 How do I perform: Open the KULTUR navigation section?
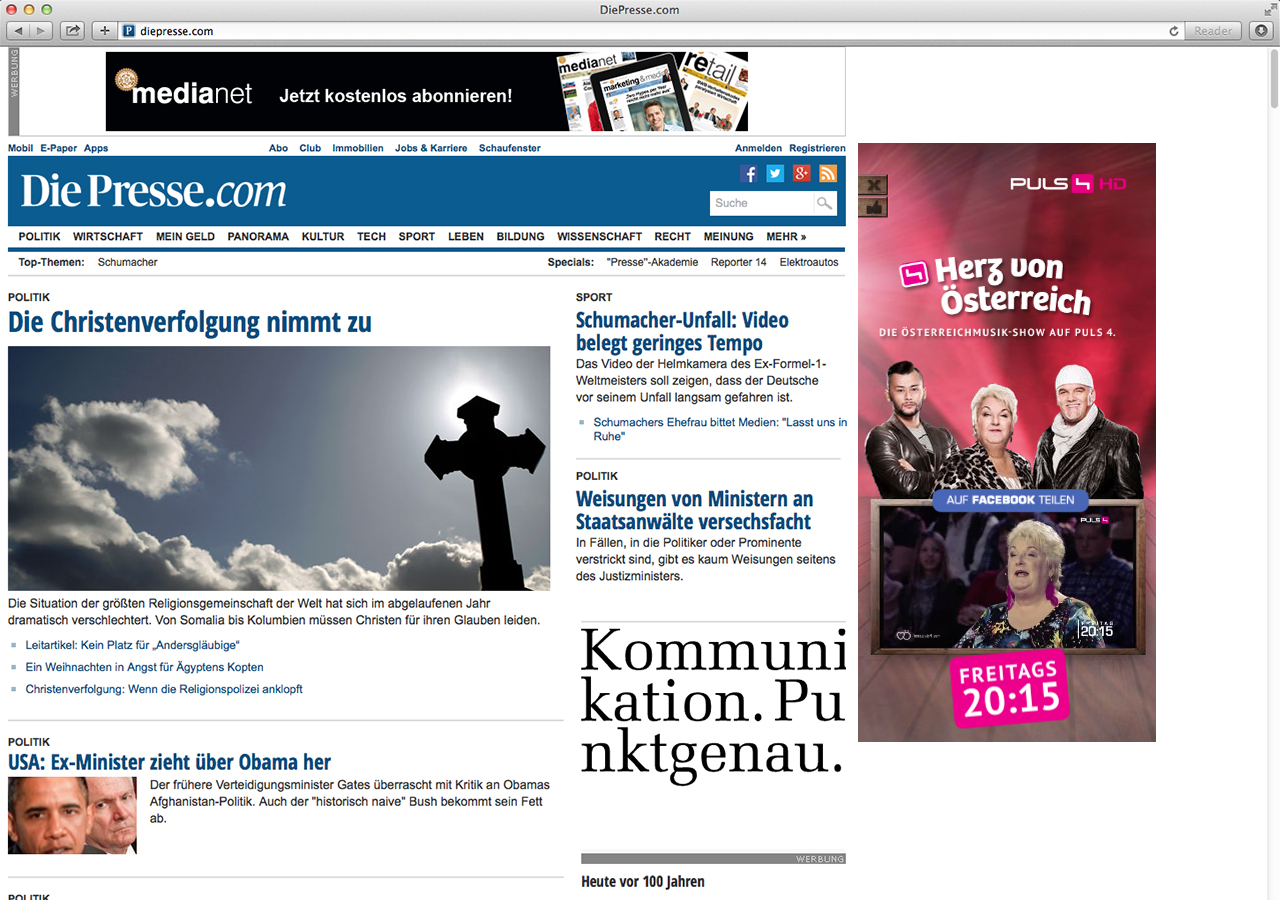323,237
